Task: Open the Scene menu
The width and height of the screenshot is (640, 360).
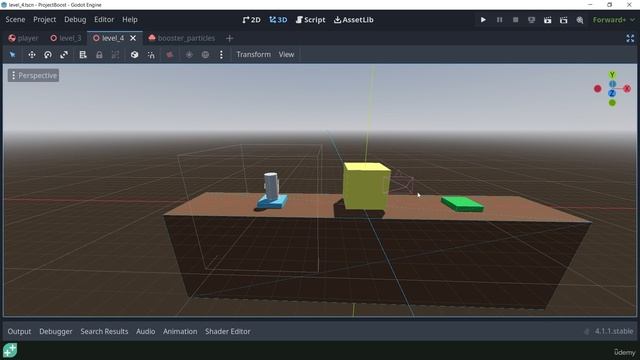Action: click(15, 20)
